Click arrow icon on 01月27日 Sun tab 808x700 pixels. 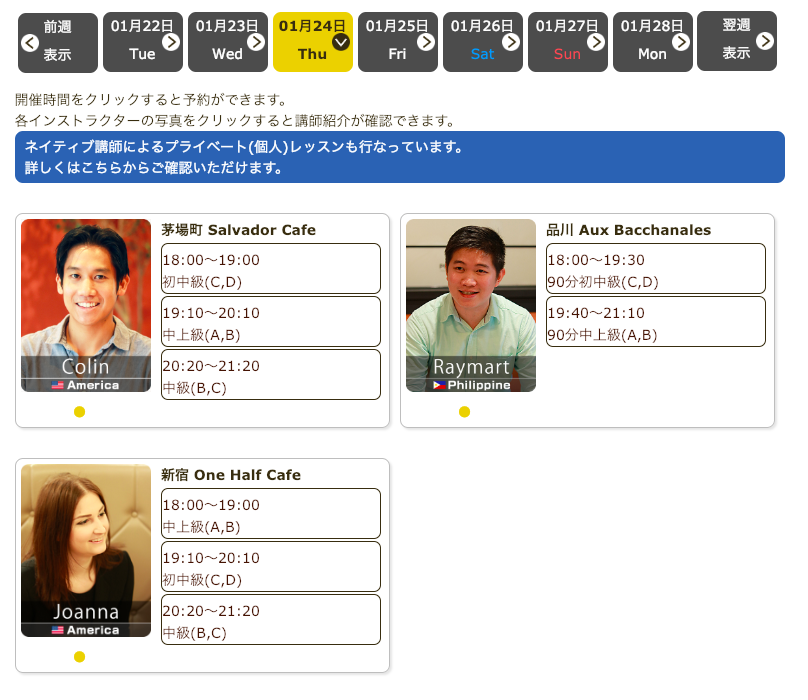coord(596,42)
